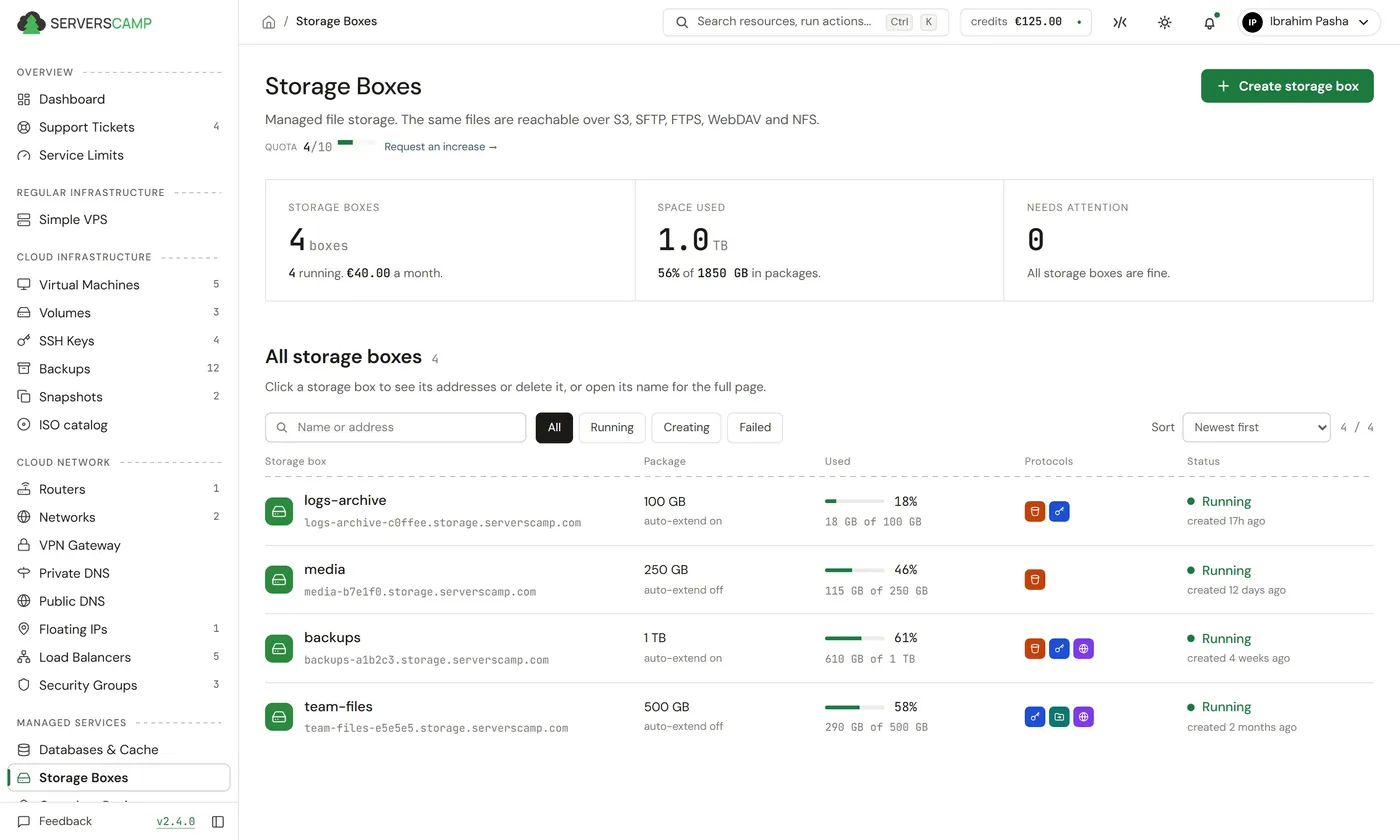1400x840 pixels.
Task: Go to home via breadcrumb house icon
Action: pyautogui.click(x=268, y=22)
